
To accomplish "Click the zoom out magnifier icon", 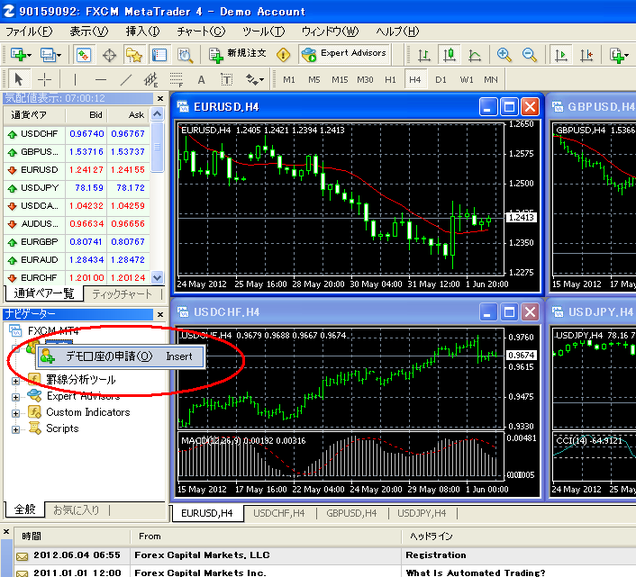I will click(x=529, y=54).
